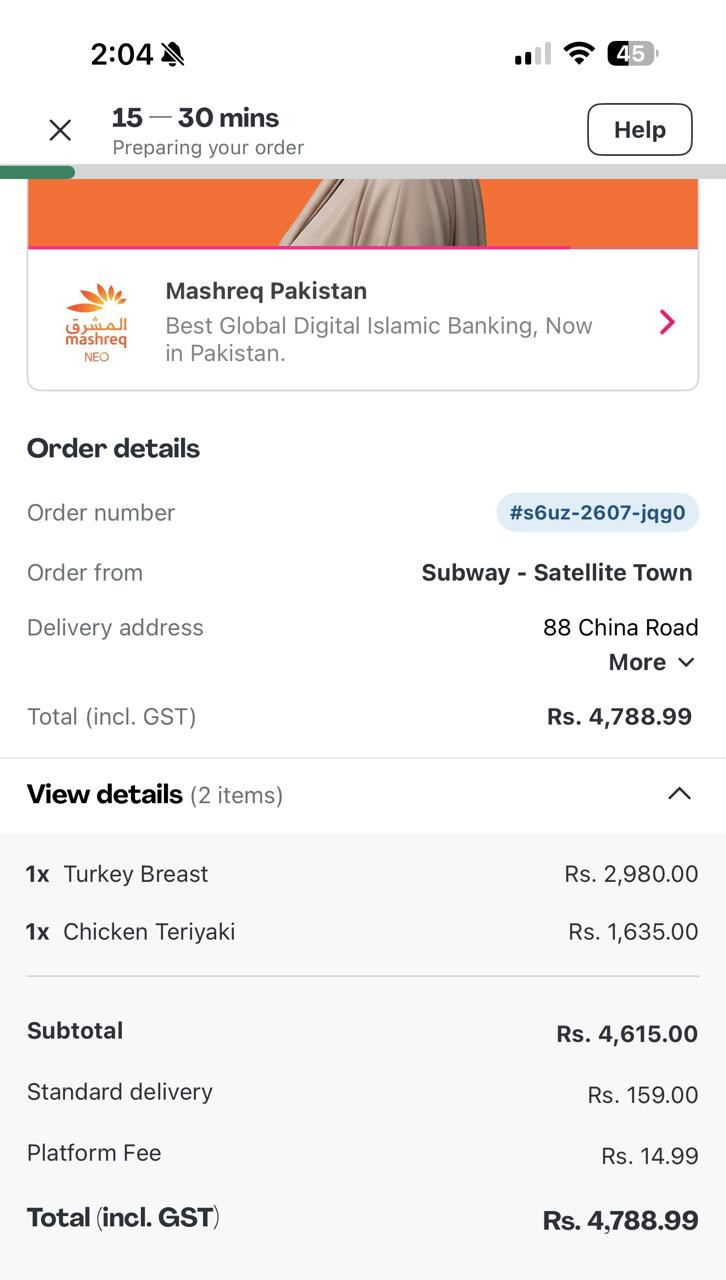Tap the Mashreq Pakistan title text

coord(266,291)
